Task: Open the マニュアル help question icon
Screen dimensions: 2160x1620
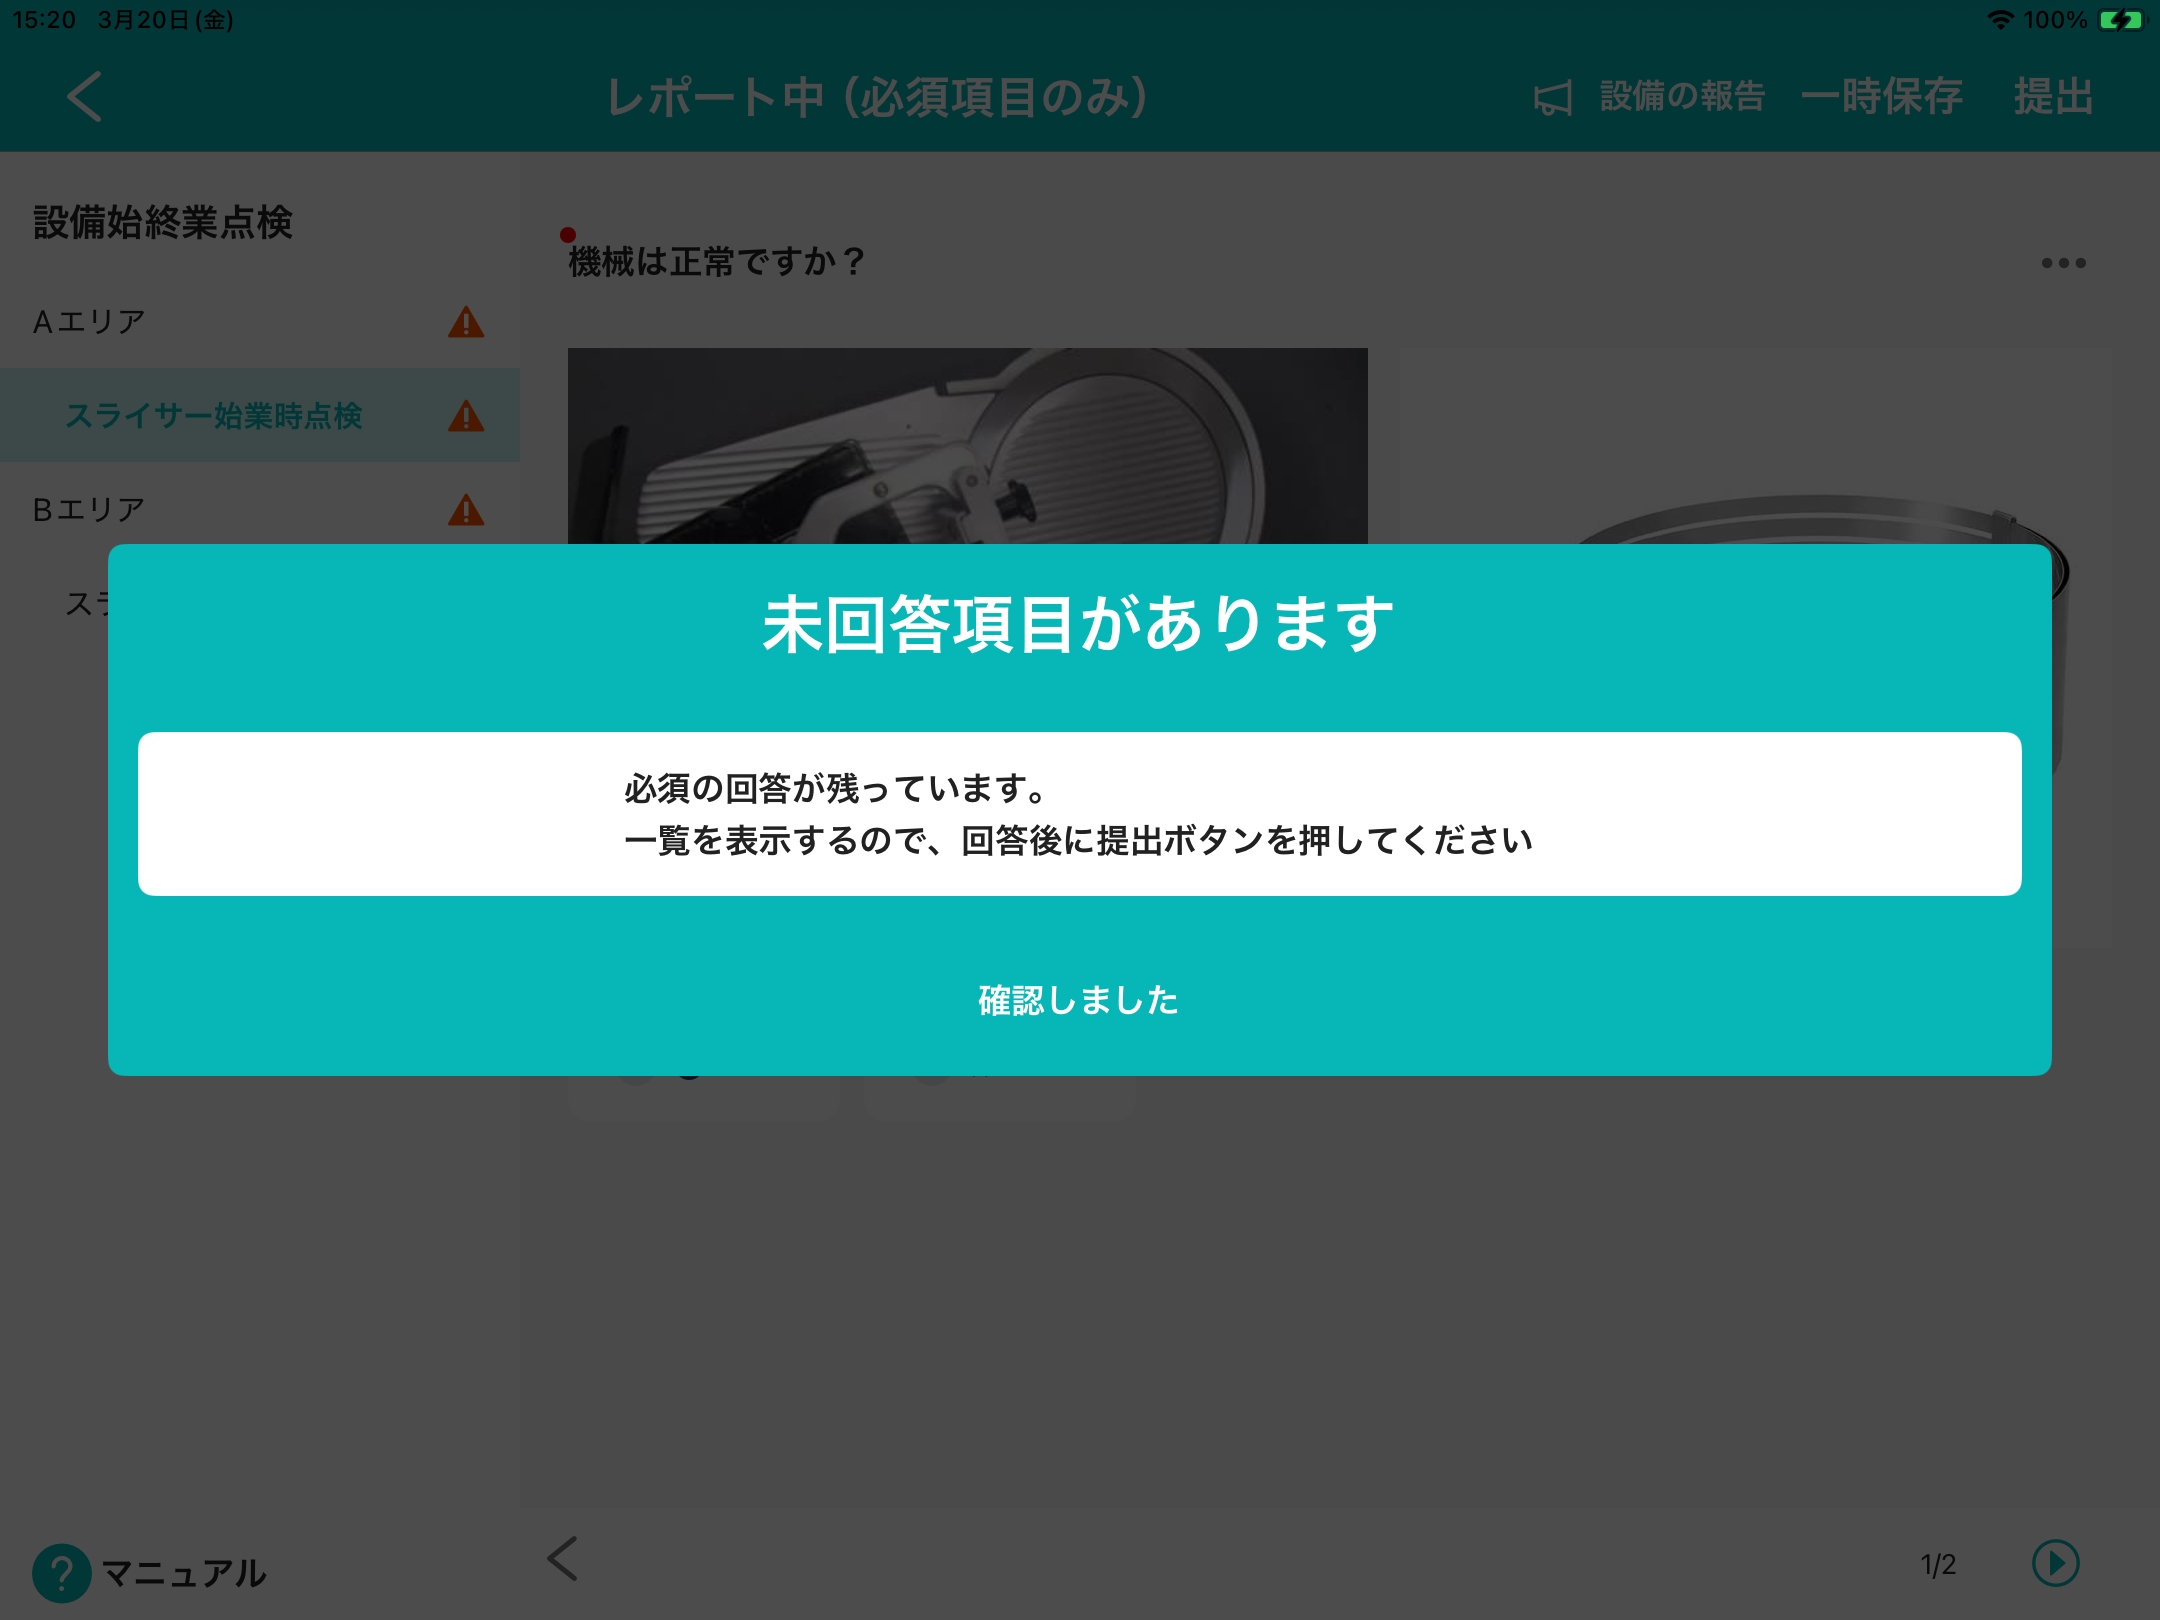Action: point(61,1573)
